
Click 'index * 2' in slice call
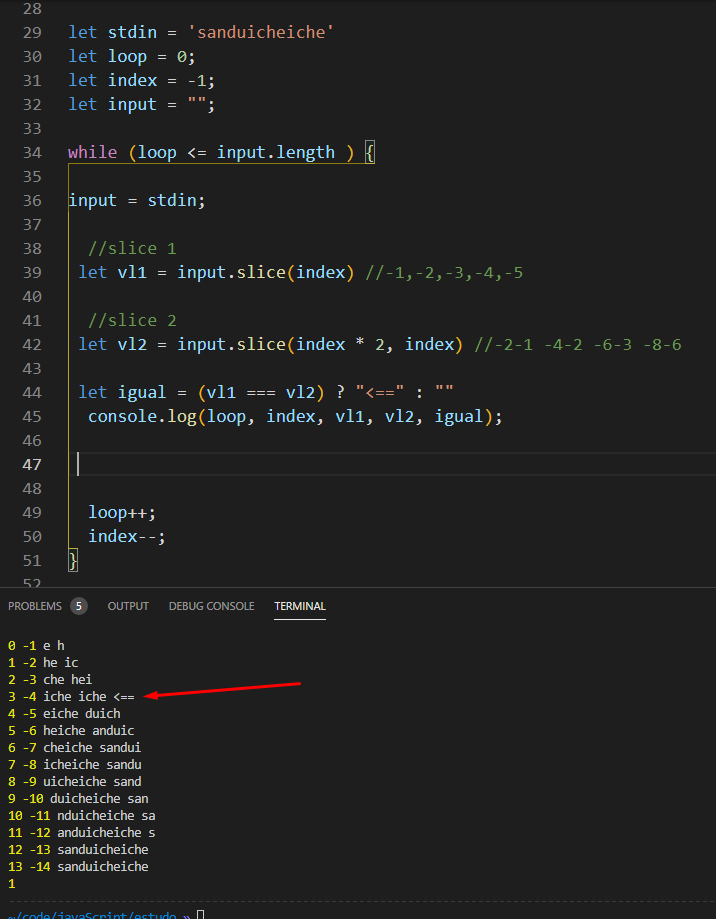(340, 345)
